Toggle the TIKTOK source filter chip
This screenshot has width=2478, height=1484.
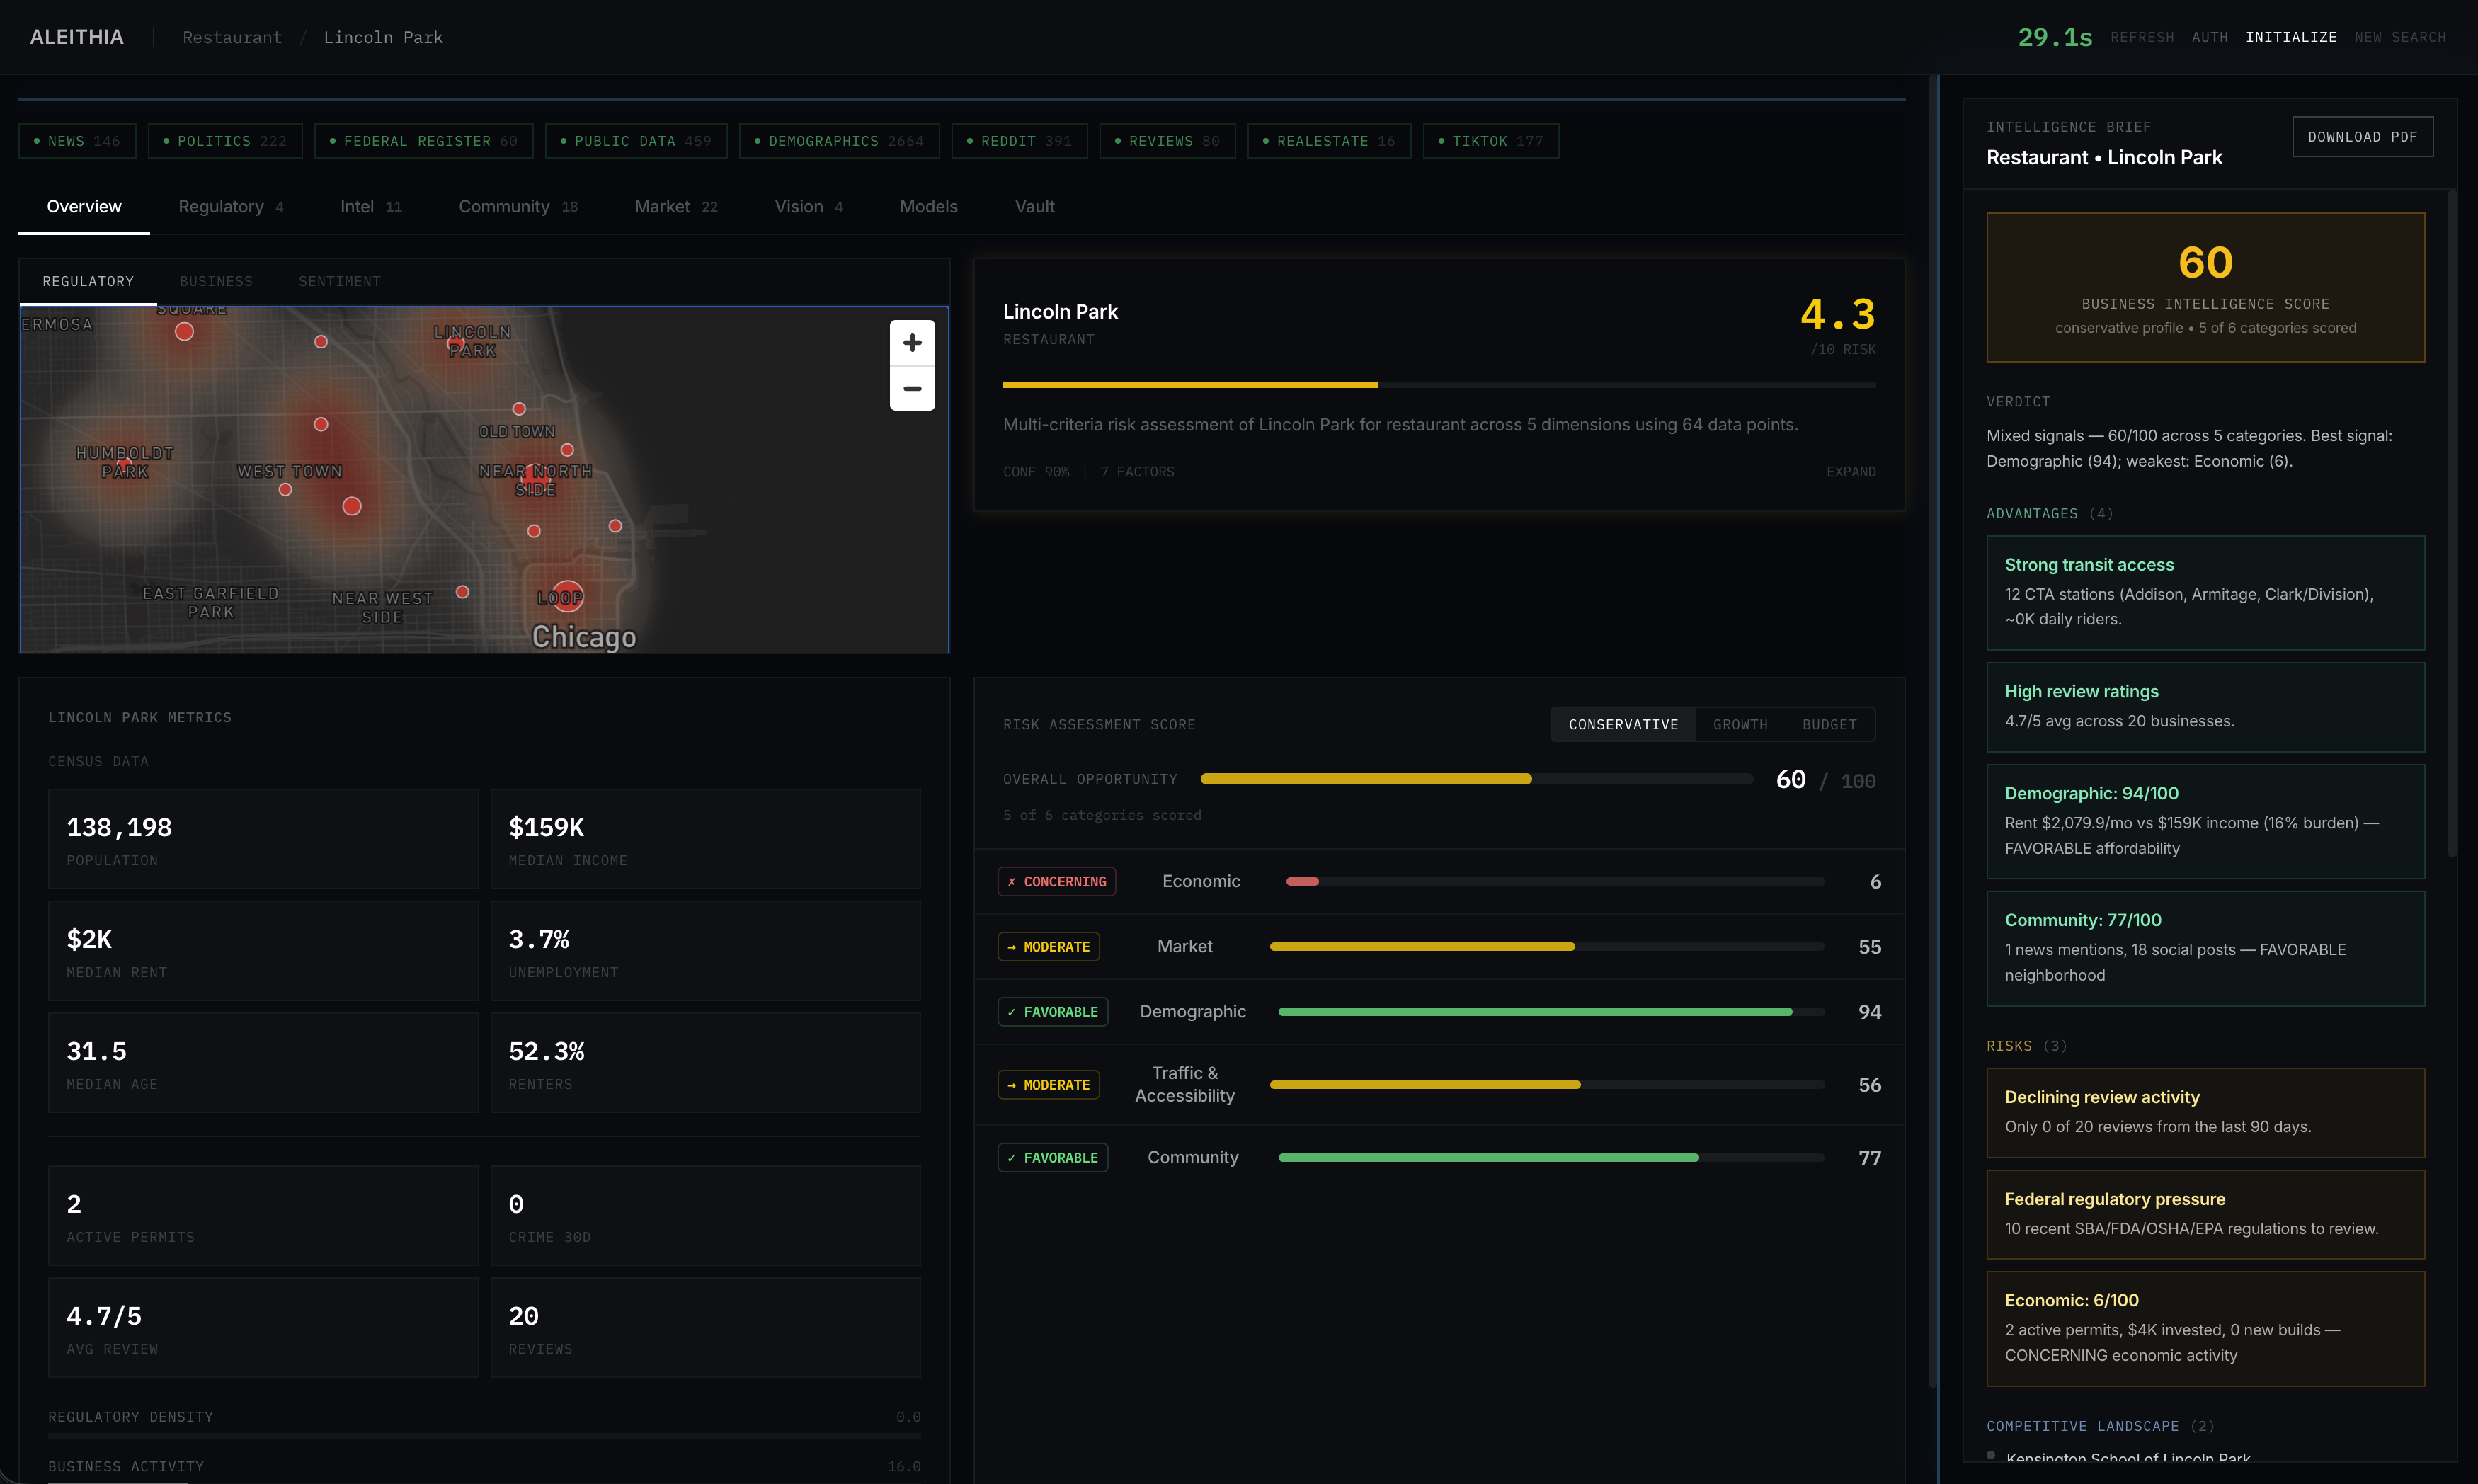point(1490,141)
